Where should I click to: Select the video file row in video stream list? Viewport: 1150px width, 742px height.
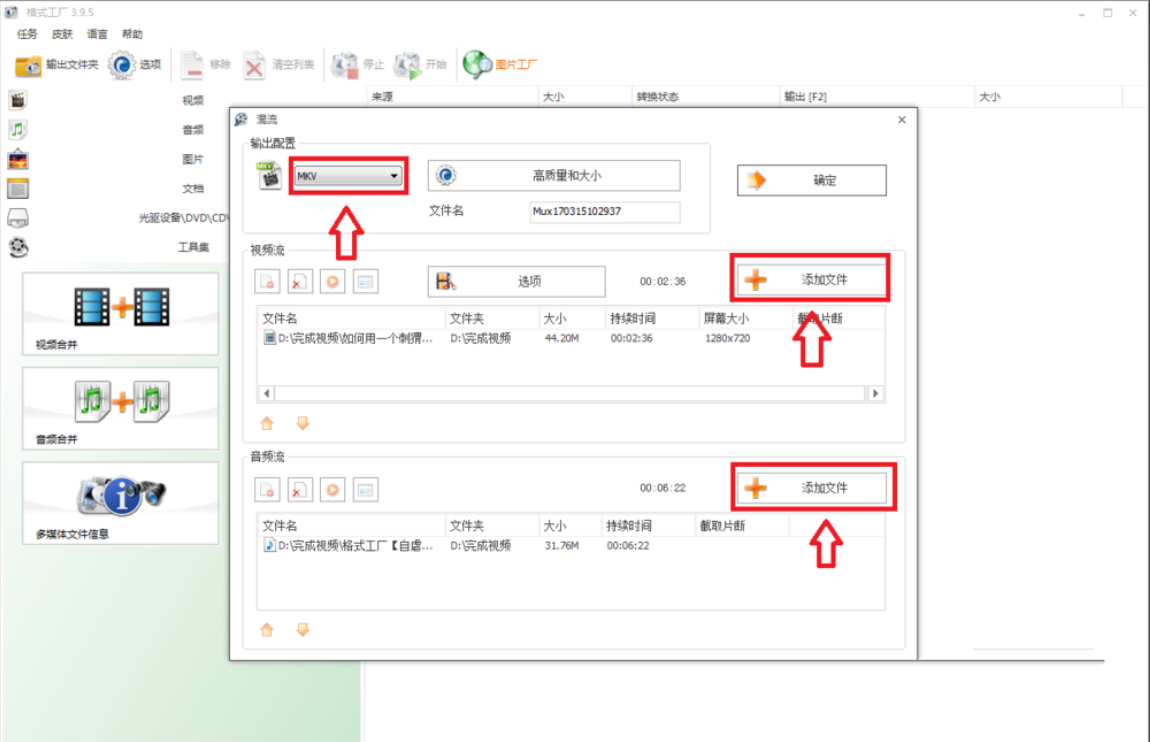click(x=571, y=338)
